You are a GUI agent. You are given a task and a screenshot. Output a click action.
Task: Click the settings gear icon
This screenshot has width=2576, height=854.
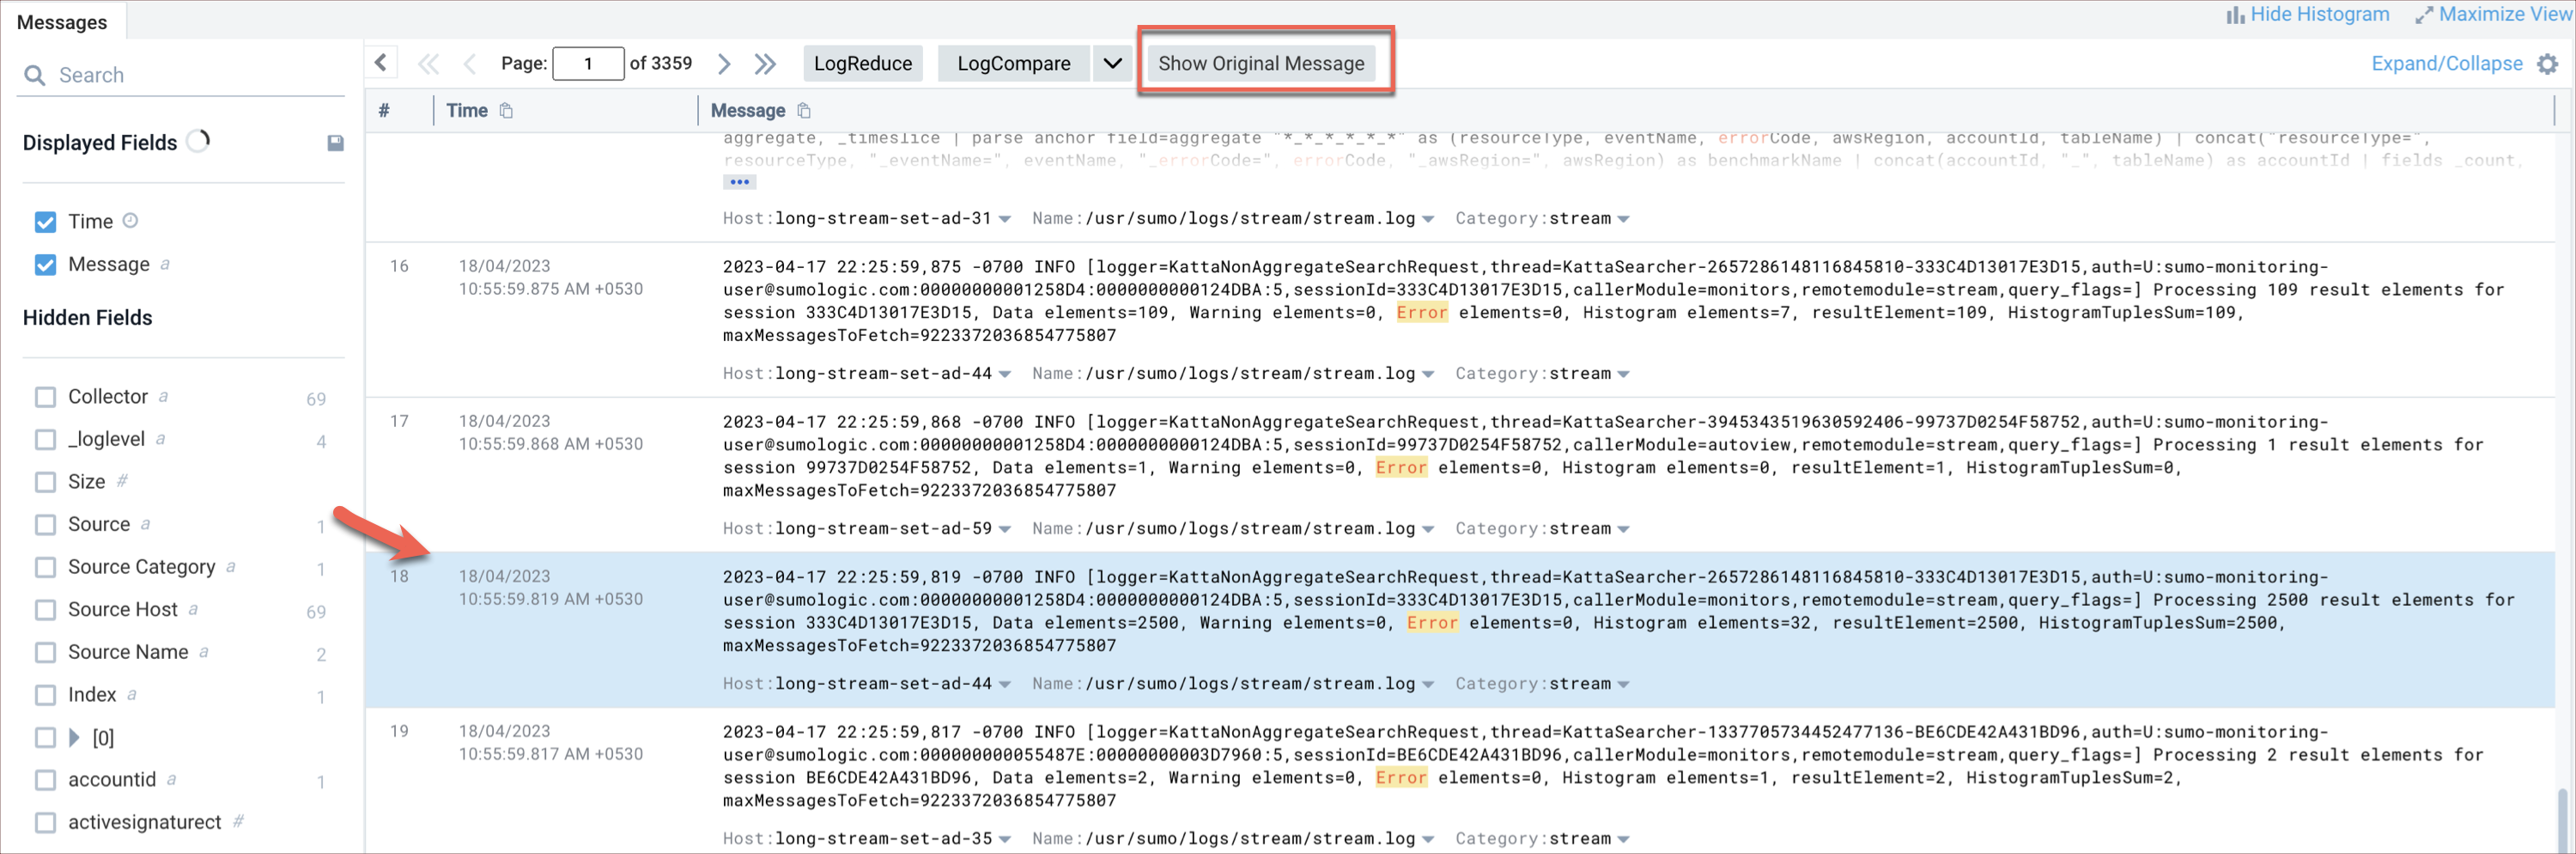(x=2547, y=64)
